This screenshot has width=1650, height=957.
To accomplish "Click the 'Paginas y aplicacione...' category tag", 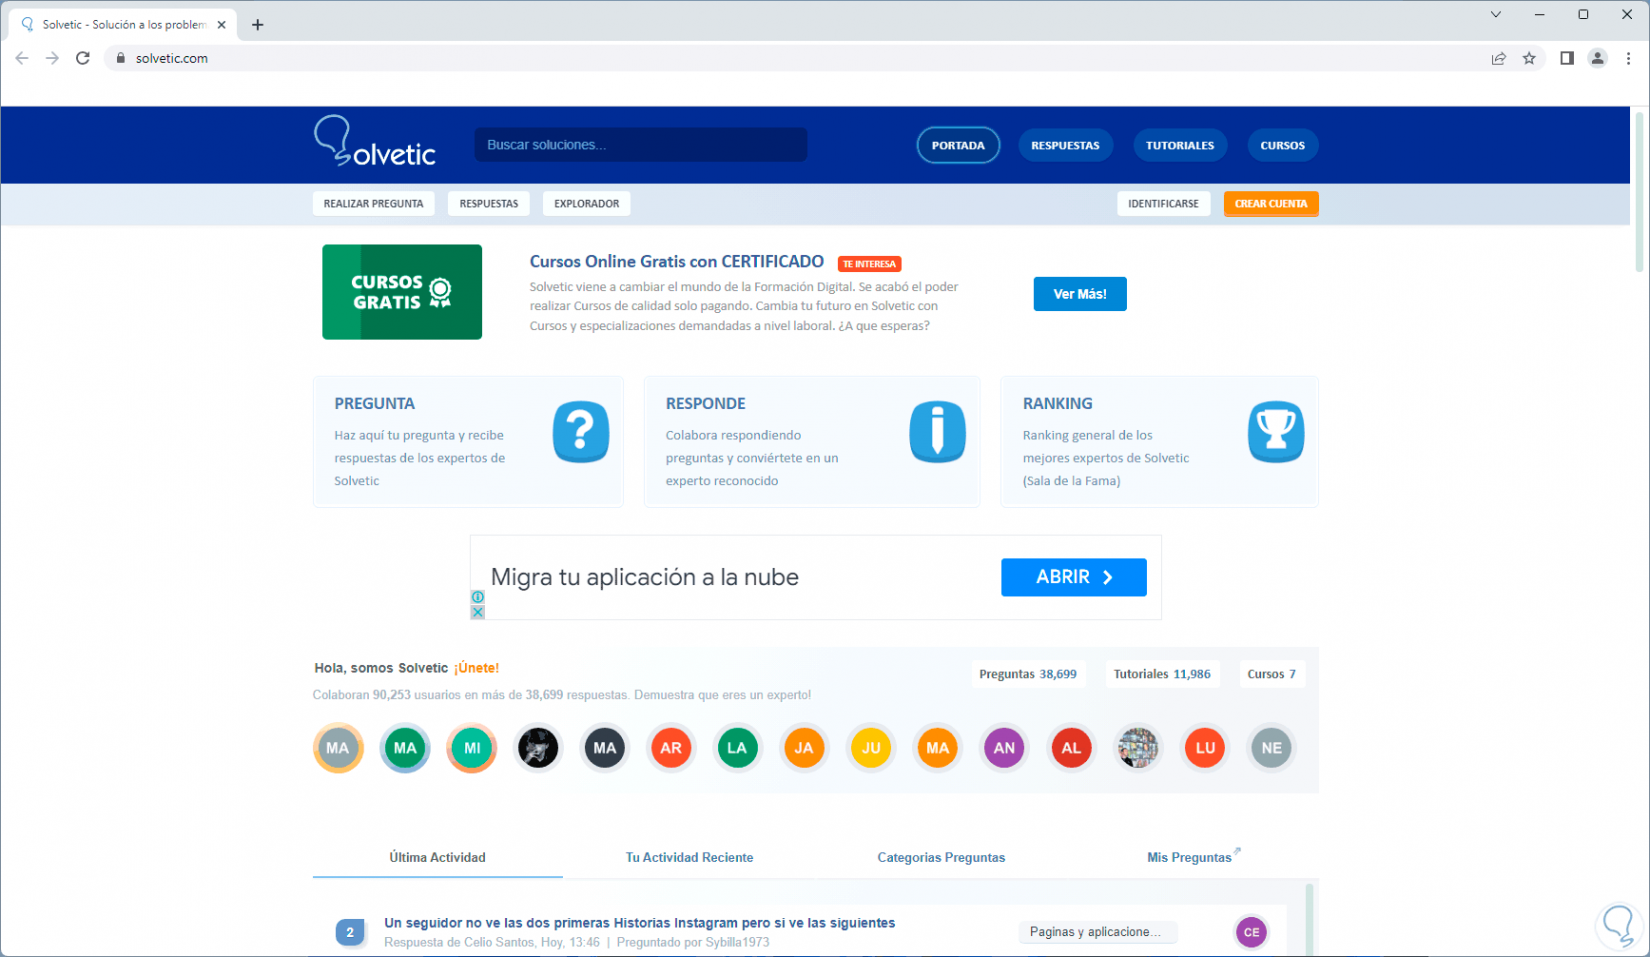I will point(1097,932).
